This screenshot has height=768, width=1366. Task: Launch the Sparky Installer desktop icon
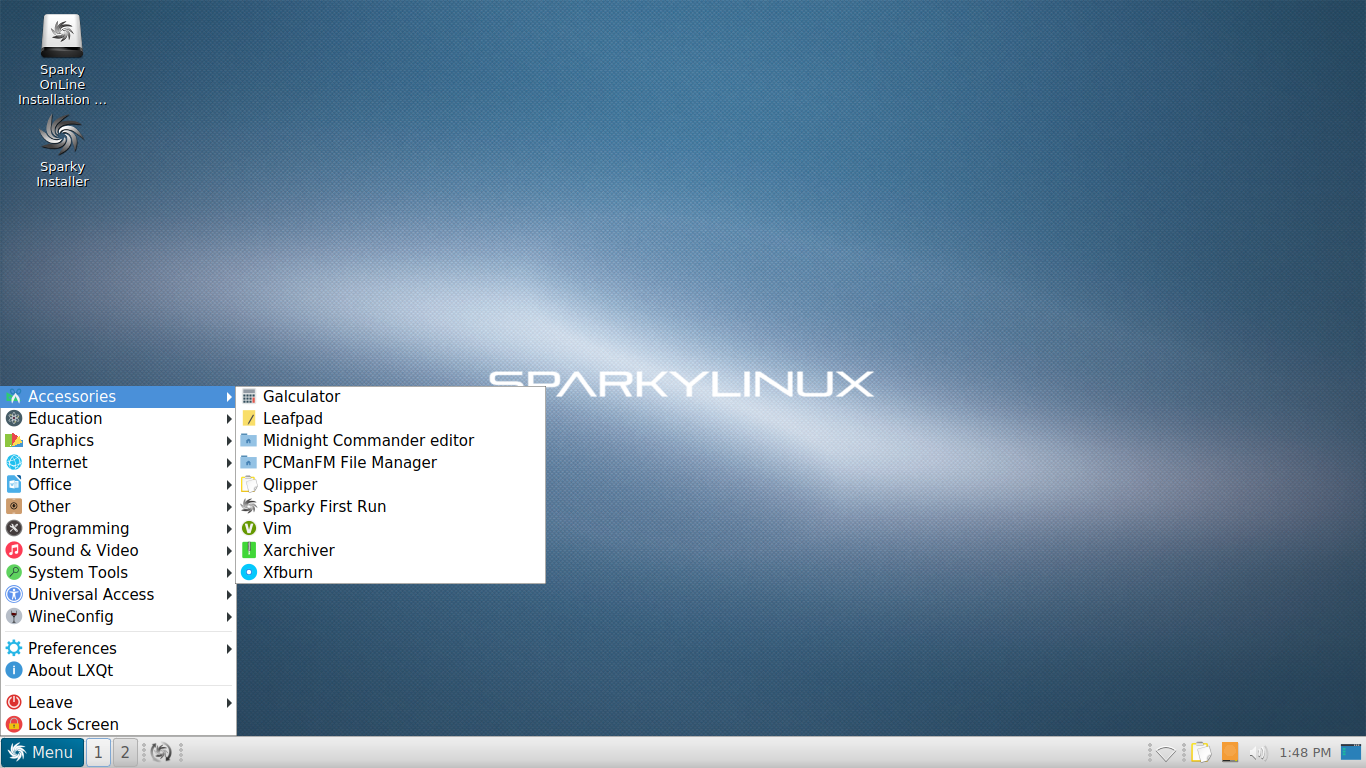click(x=62, y=150)
